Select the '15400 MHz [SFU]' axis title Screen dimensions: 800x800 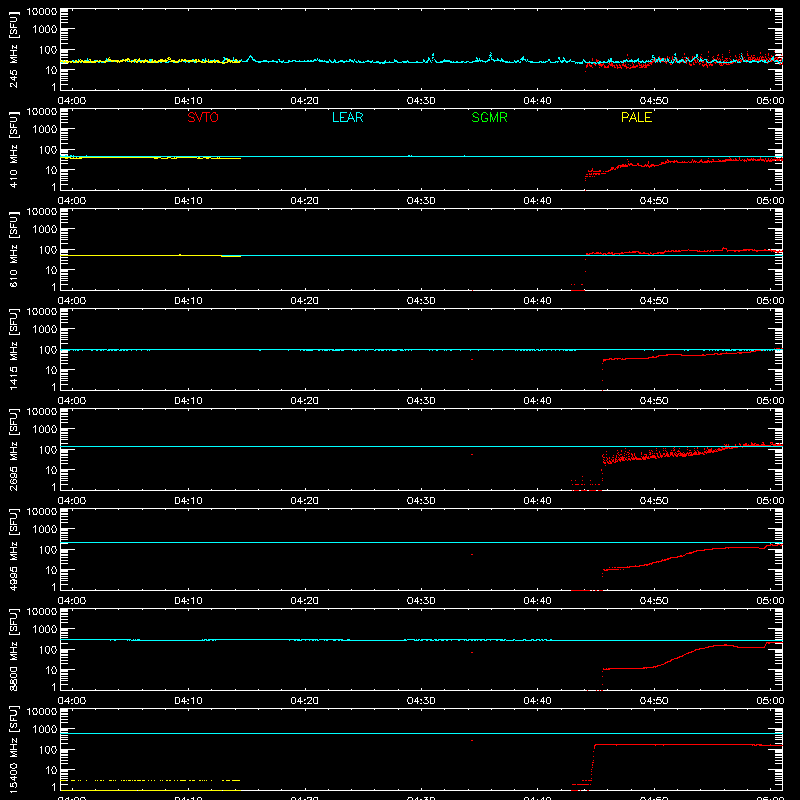click(14, 749)
